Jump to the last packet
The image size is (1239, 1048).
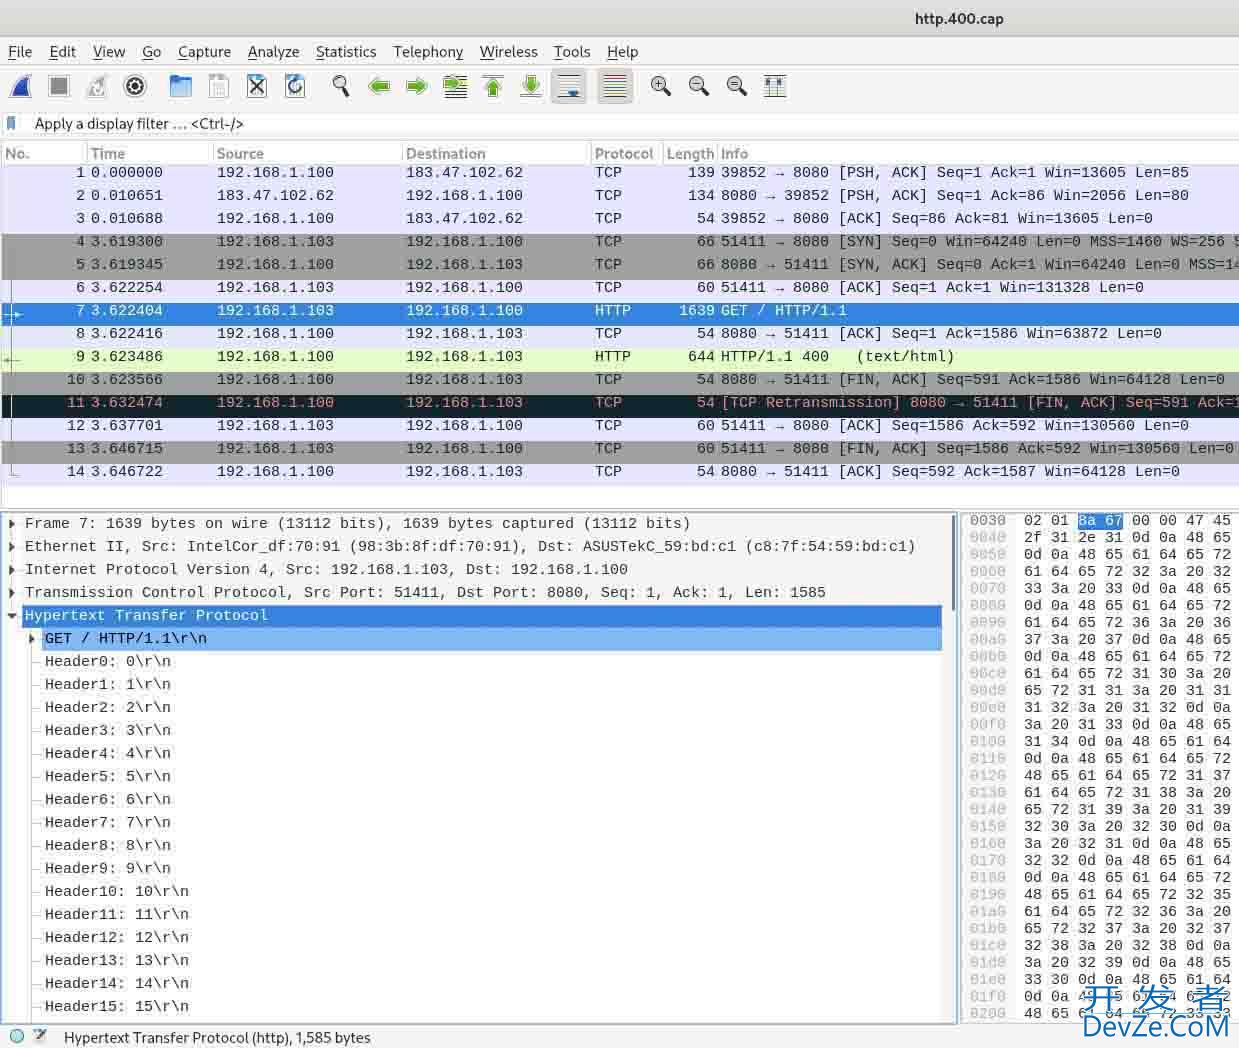531,87
